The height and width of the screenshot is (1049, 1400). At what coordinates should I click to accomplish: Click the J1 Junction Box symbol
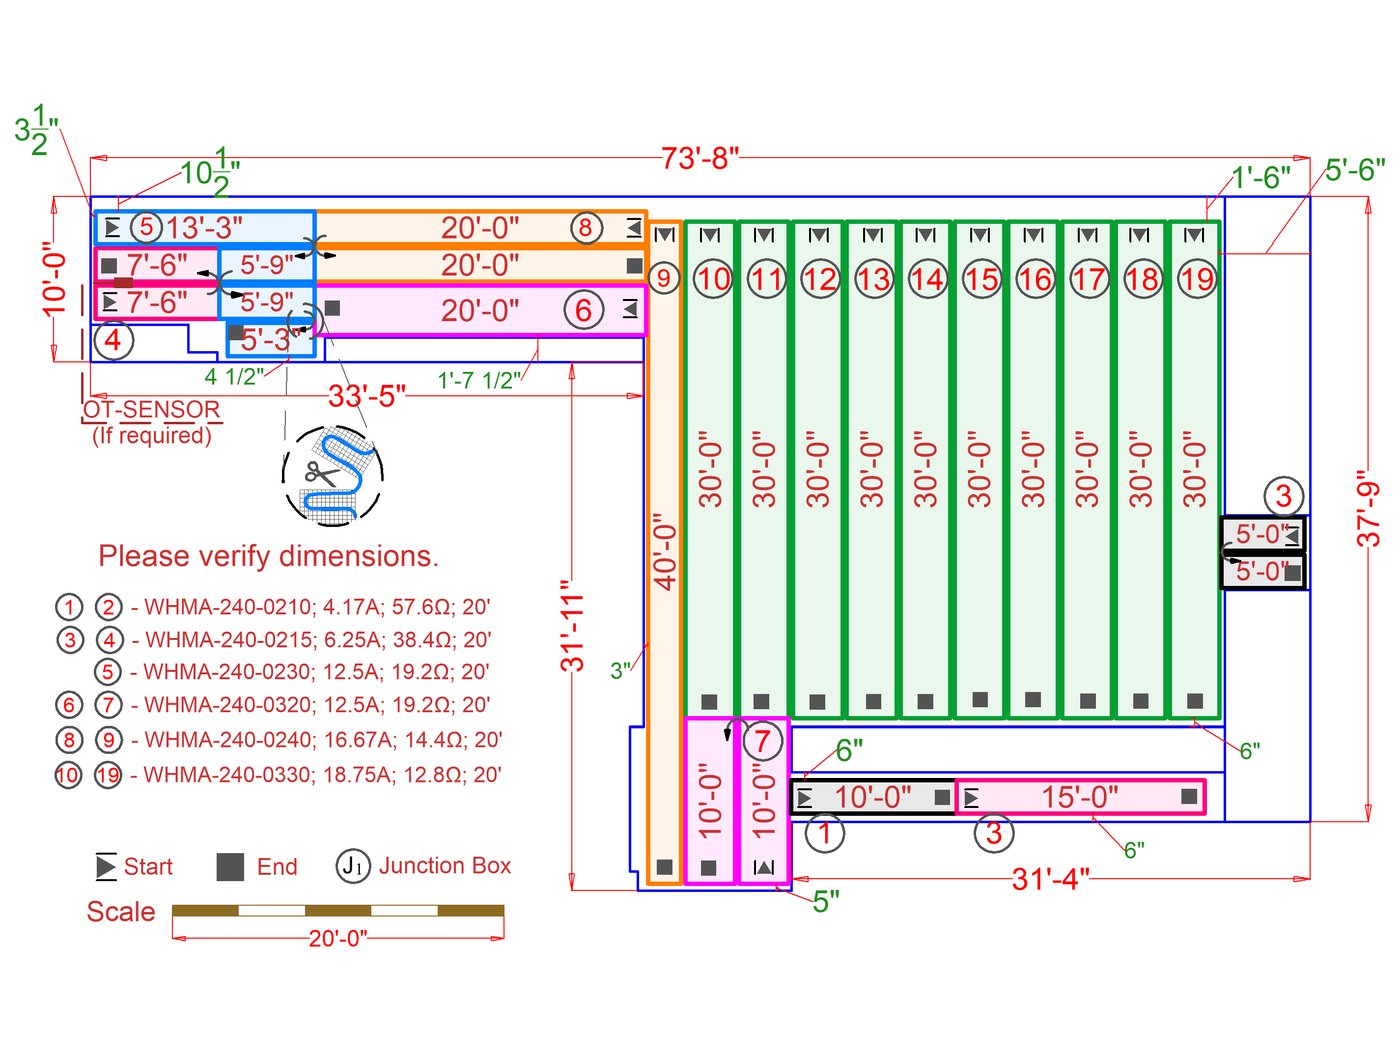click(353, 866)
